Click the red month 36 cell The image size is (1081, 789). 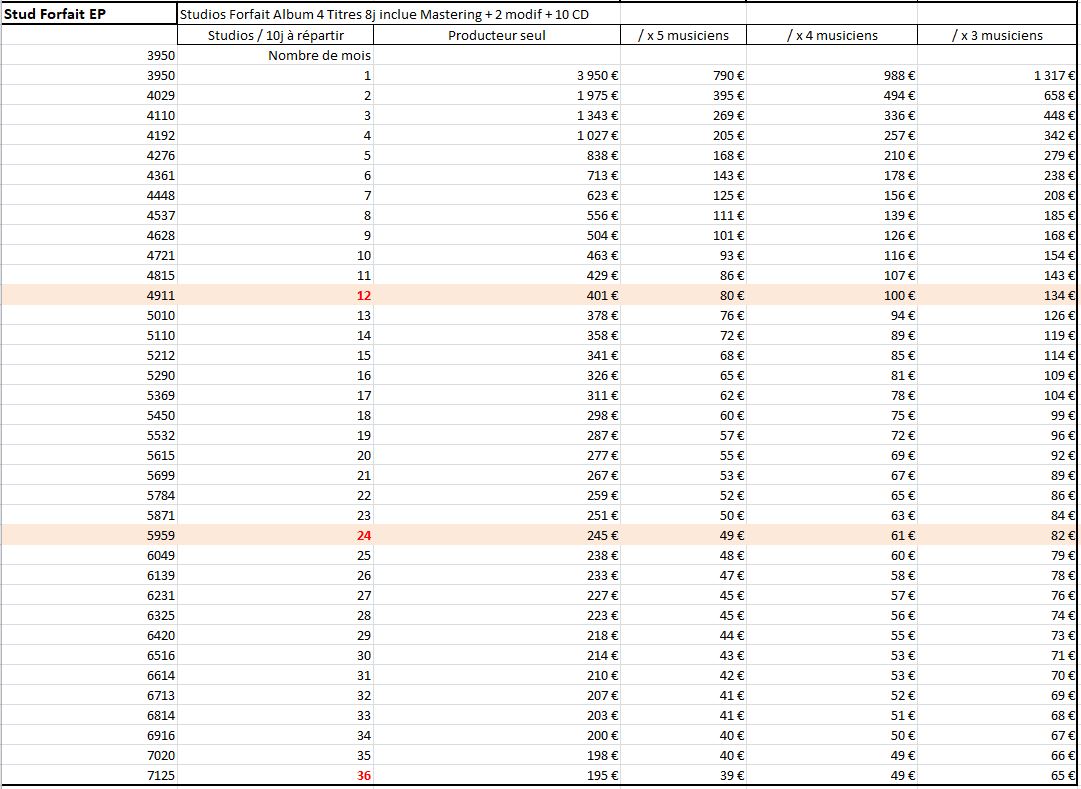tap(362, 775)
